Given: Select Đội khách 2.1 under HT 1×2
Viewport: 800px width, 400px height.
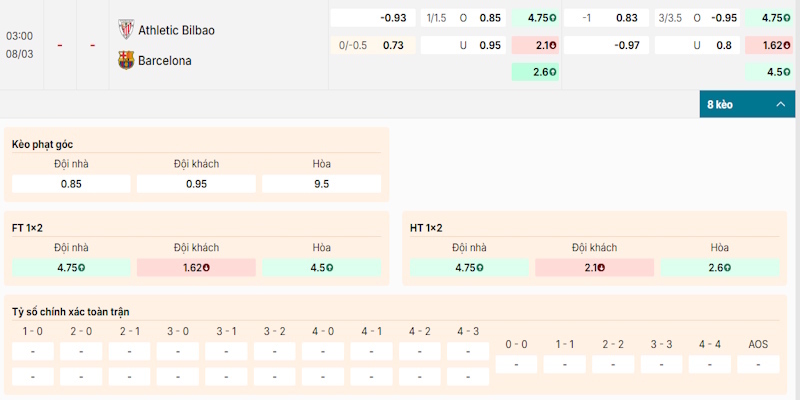Looking at the screenshot, I should click(x=594, y=268).
